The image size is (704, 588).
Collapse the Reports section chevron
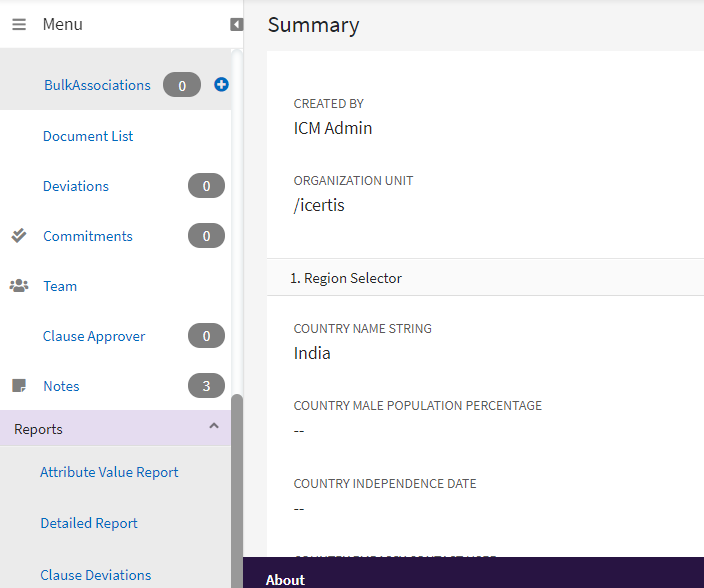[213, 427]
